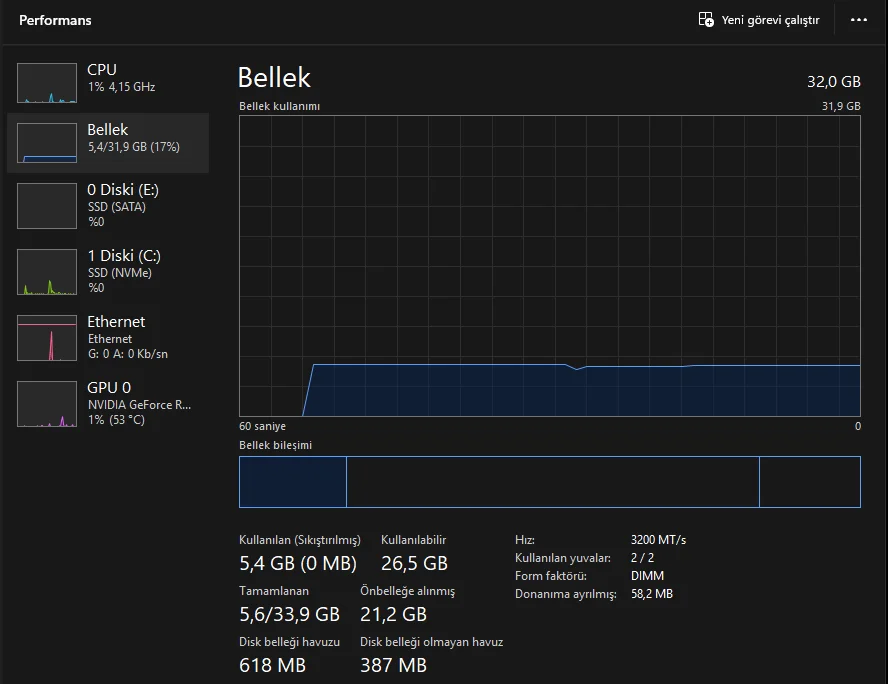The image size is (888, 684).
Task: Click the 31,9 GB graph maximum label
Action: point(841,106)
